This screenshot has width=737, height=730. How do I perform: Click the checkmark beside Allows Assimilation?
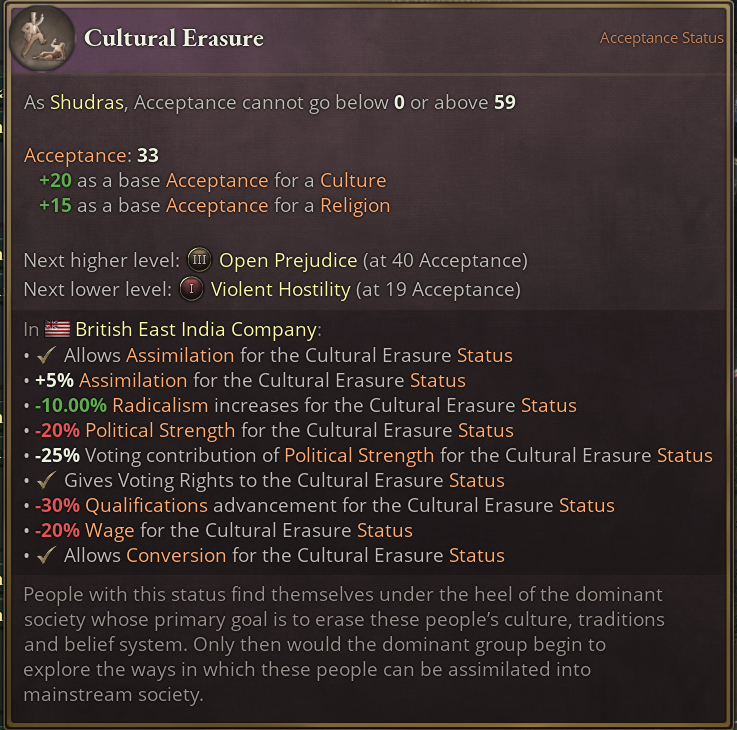point(46,355)
